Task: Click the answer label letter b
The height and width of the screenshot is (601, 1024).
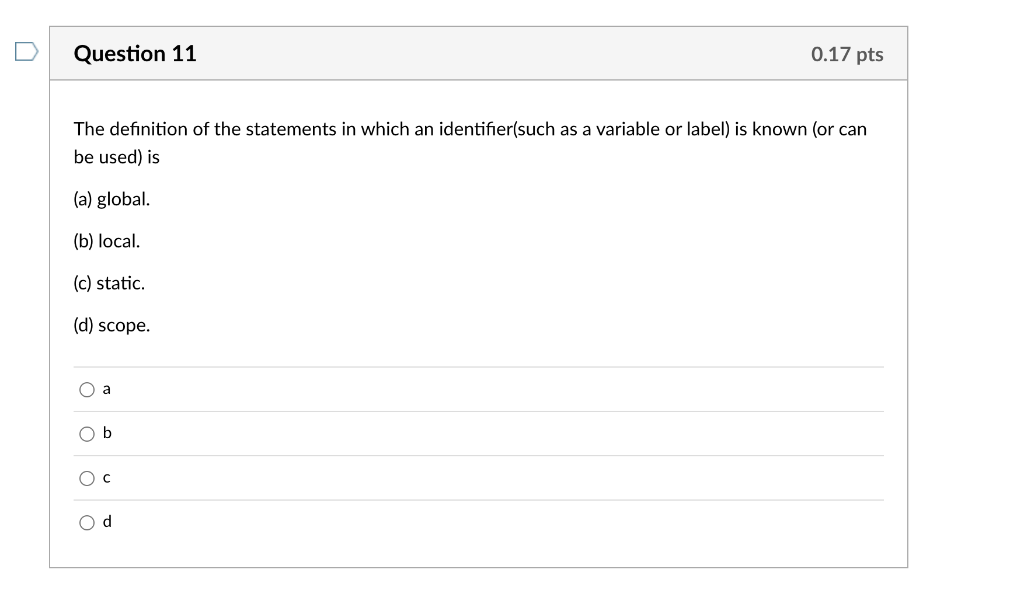Action: pyautogui.click(x=106, y=433)
